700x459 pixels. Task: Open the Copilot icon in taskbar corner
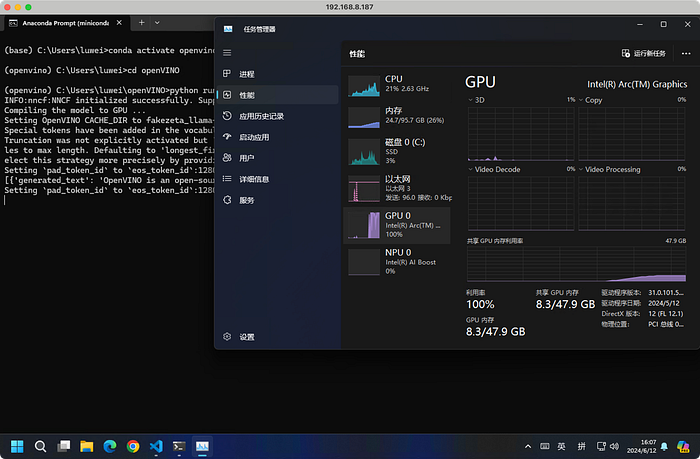(683, 446)
